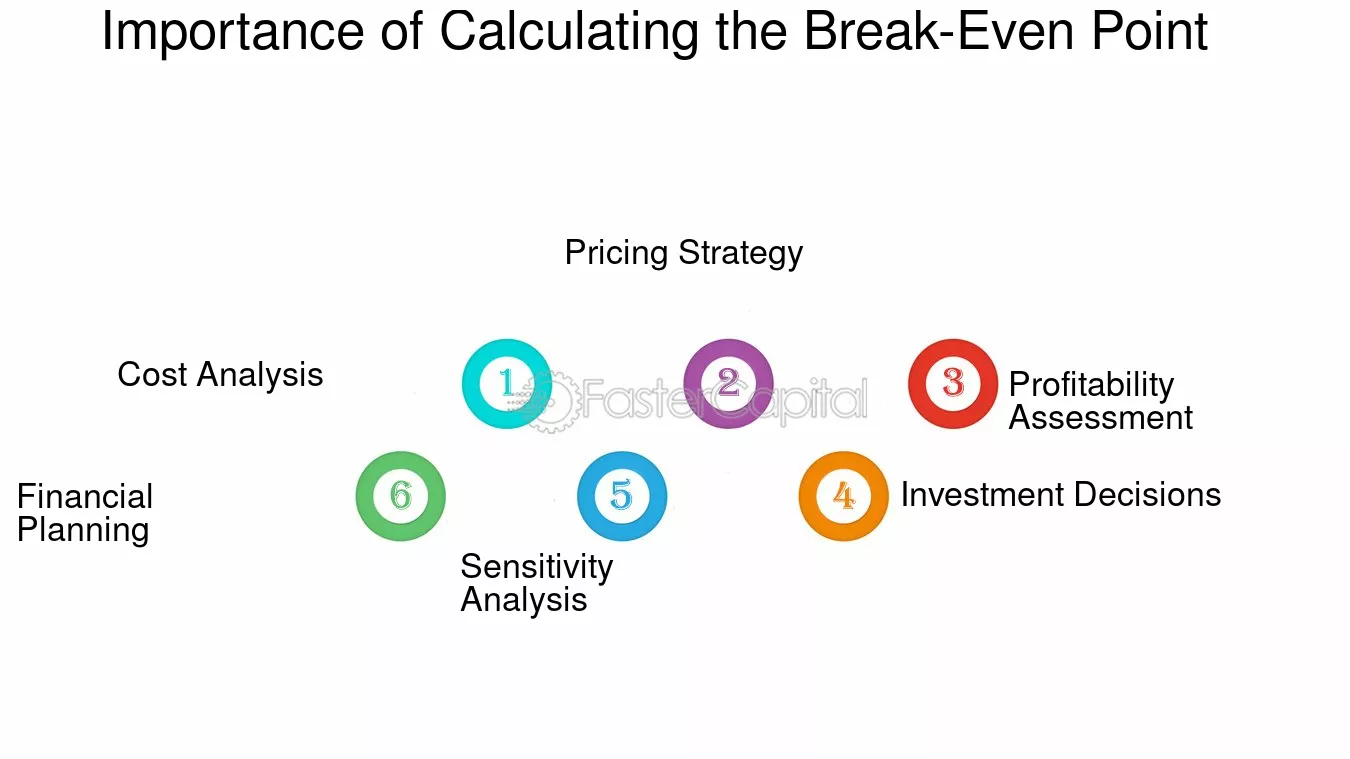Select the word Calculating in the title

tap(568, 32)
